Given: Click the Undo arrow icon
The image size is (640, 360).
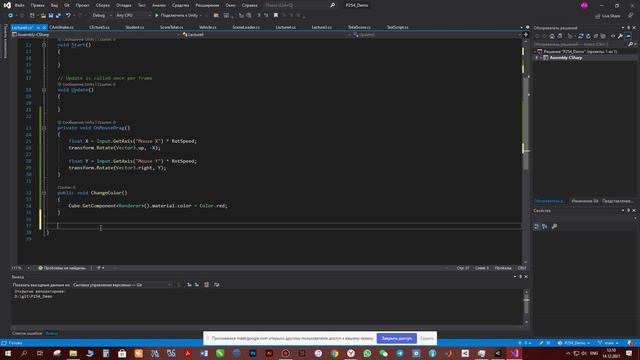Looking at the screenshot, I should pos(68,16).
